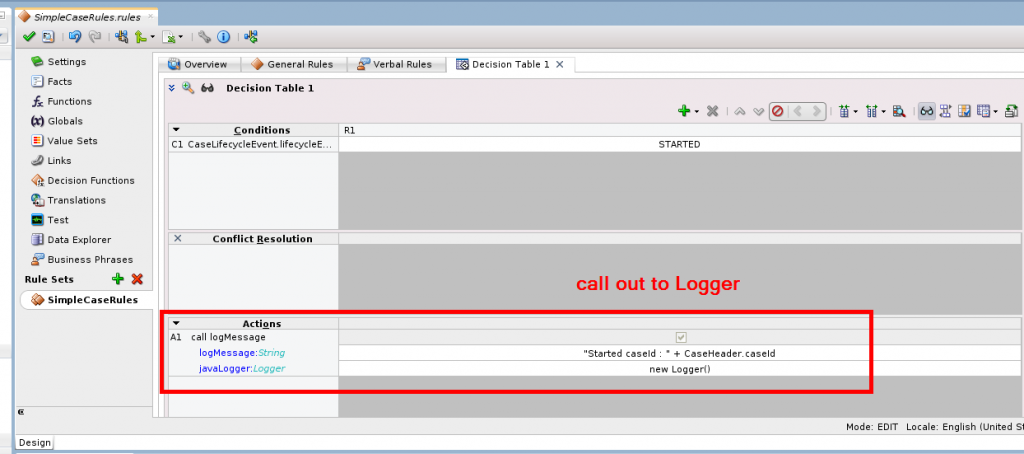Click the new Logger() value cell

point(679,369)
